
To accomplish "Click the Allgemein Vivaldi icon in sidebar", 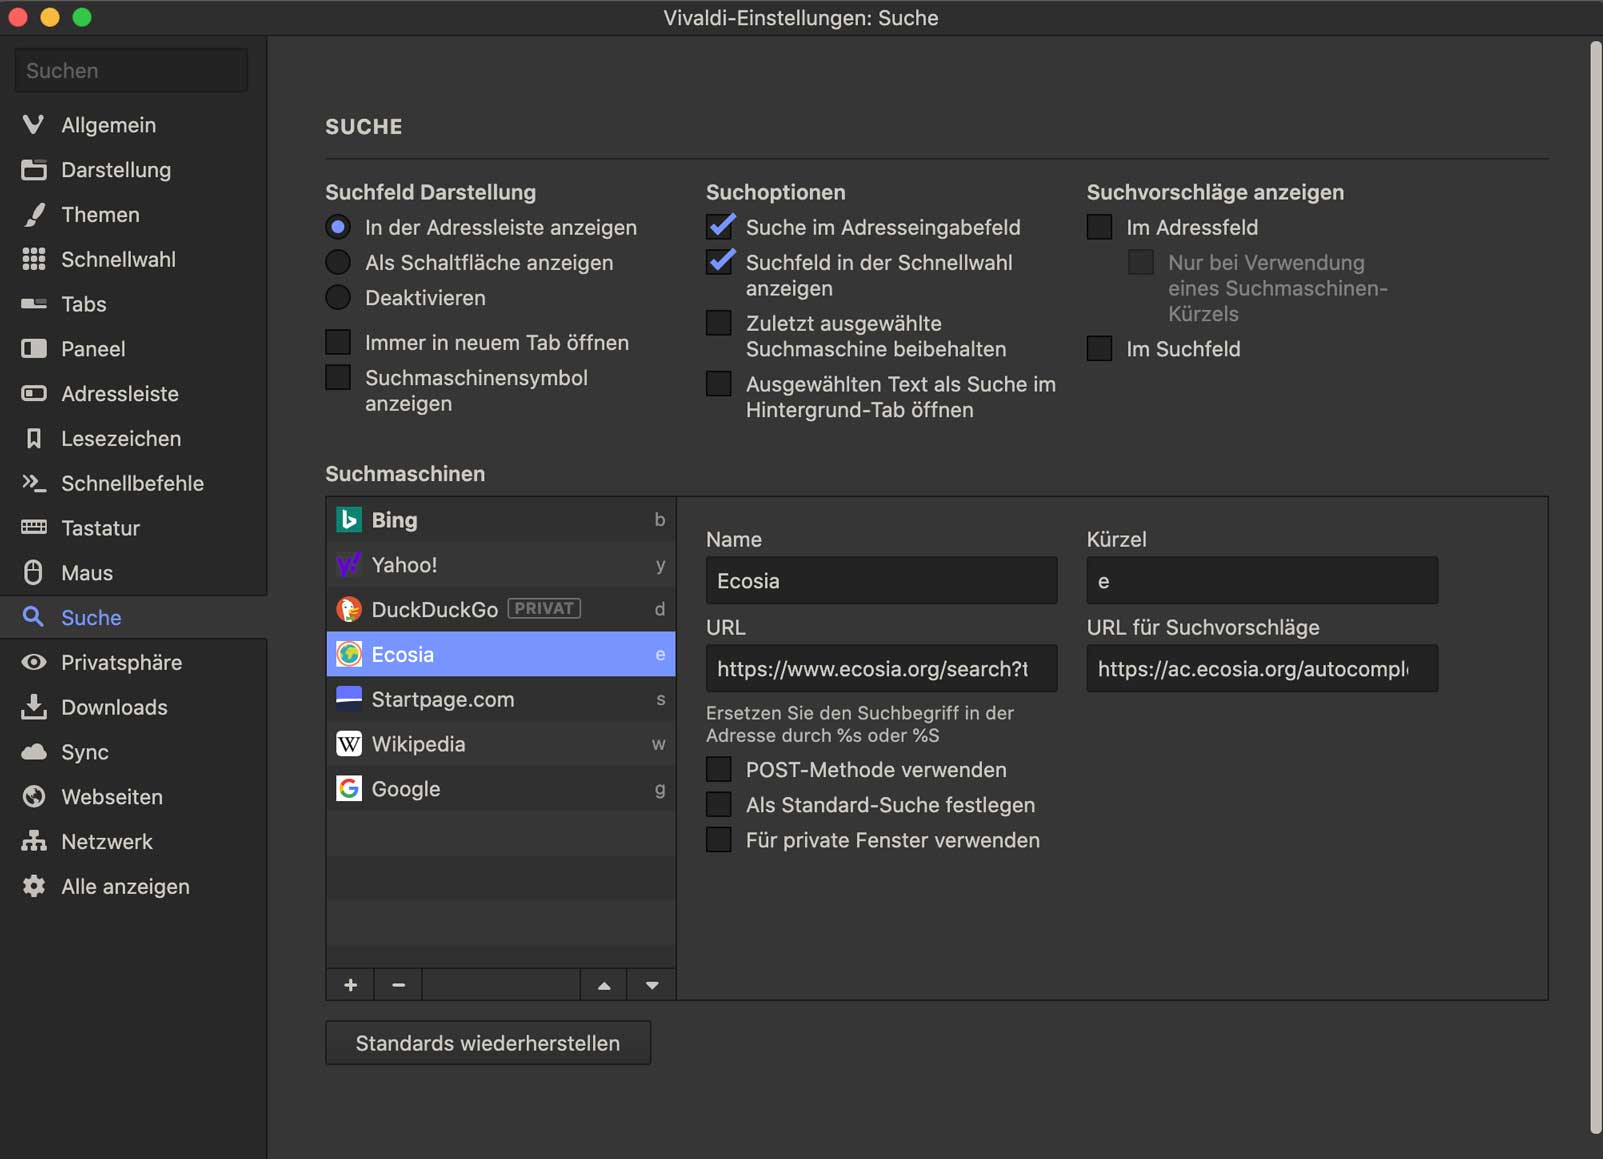I will [x=33, y=124].
